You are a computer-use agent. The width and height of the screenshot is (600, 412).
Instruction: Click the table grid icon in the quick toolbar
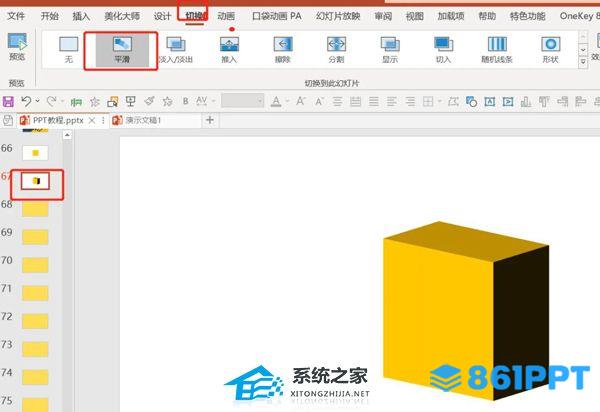click(428, 101)
